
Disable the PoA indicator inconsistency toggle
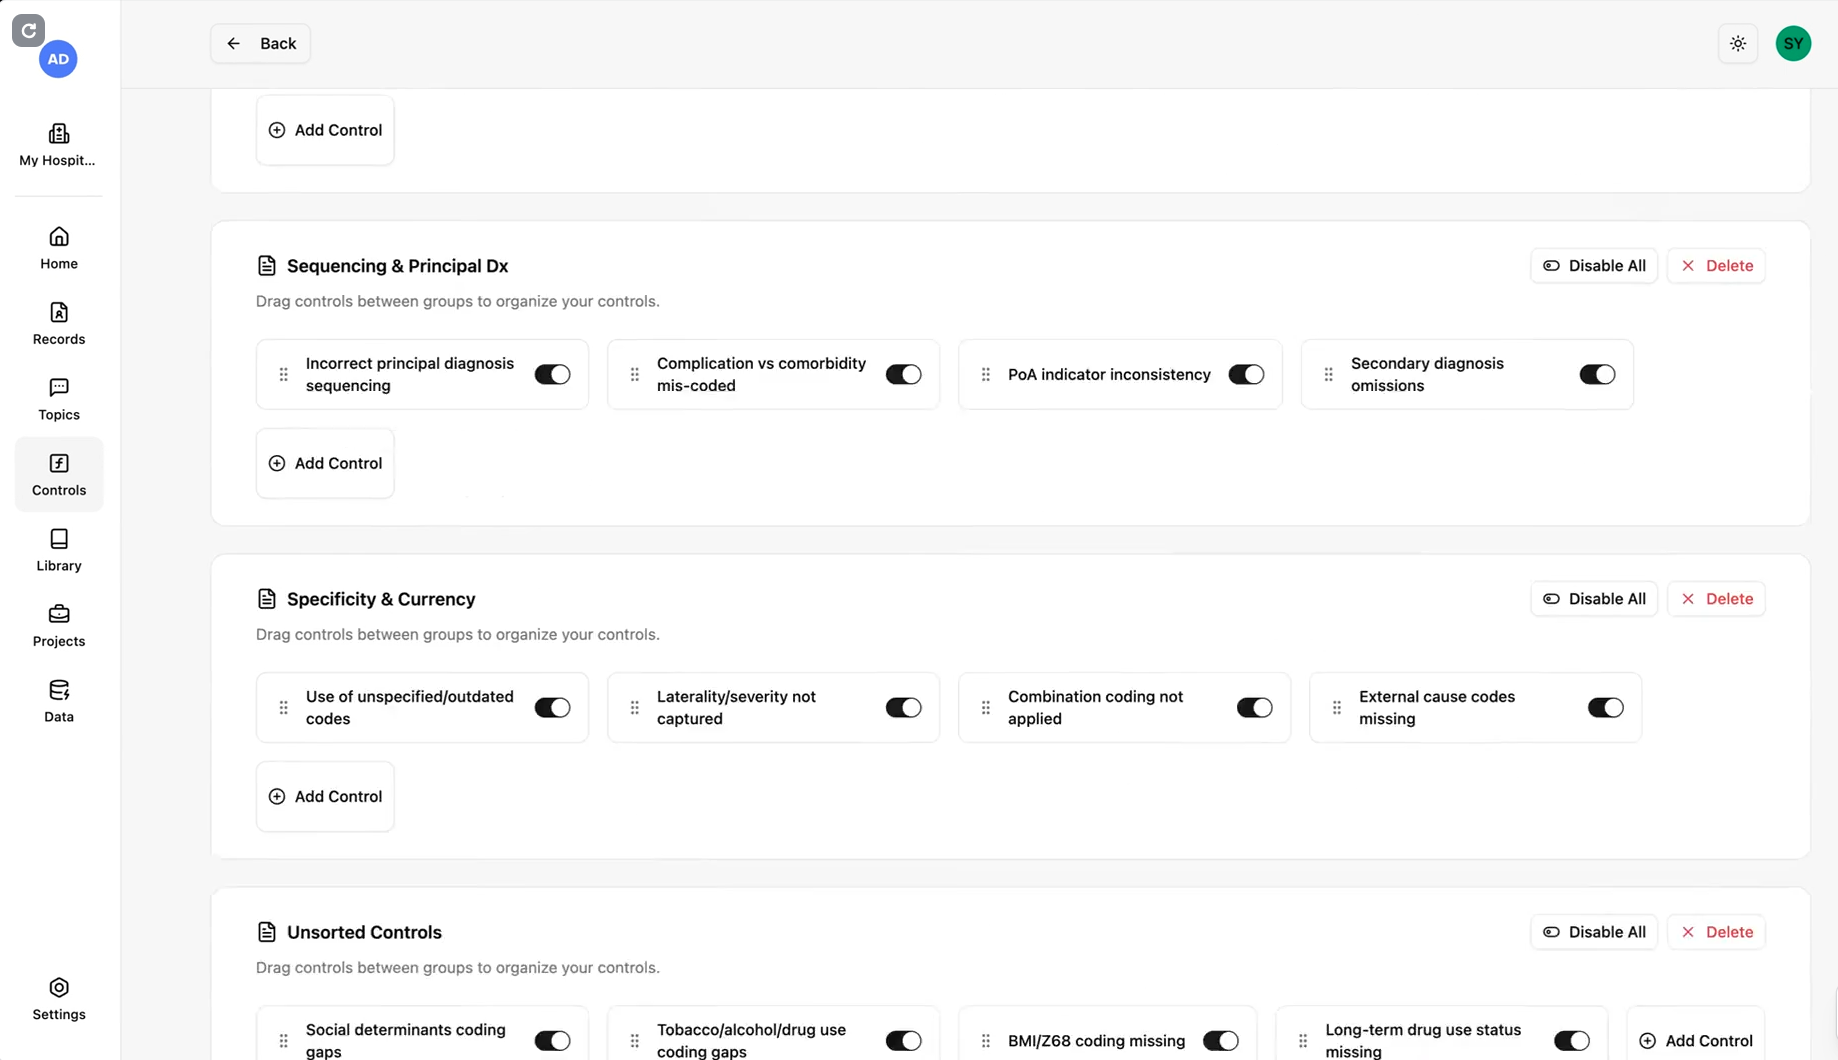(x=1246, y=375)
